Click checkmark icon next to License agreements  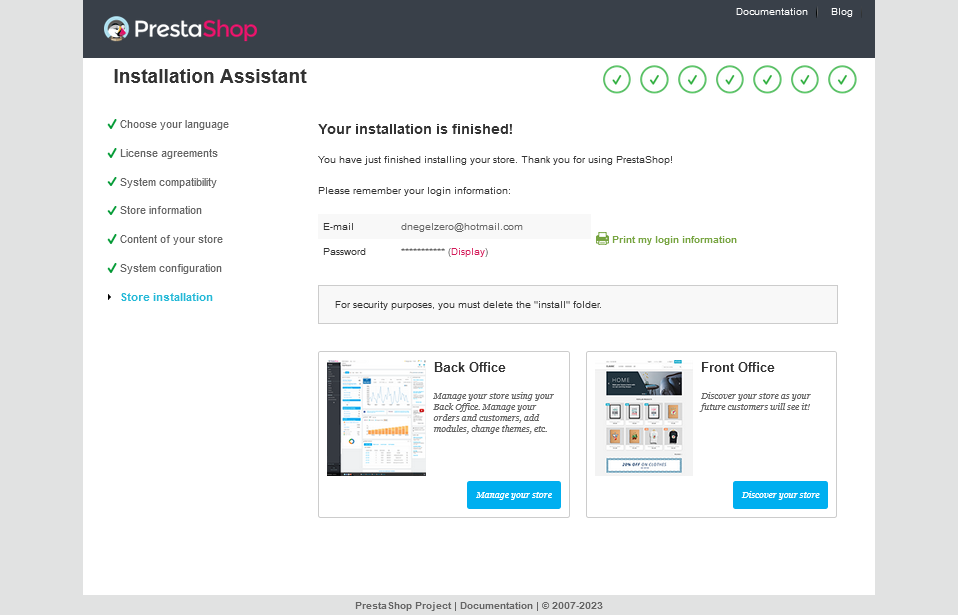tap(112, 153)
